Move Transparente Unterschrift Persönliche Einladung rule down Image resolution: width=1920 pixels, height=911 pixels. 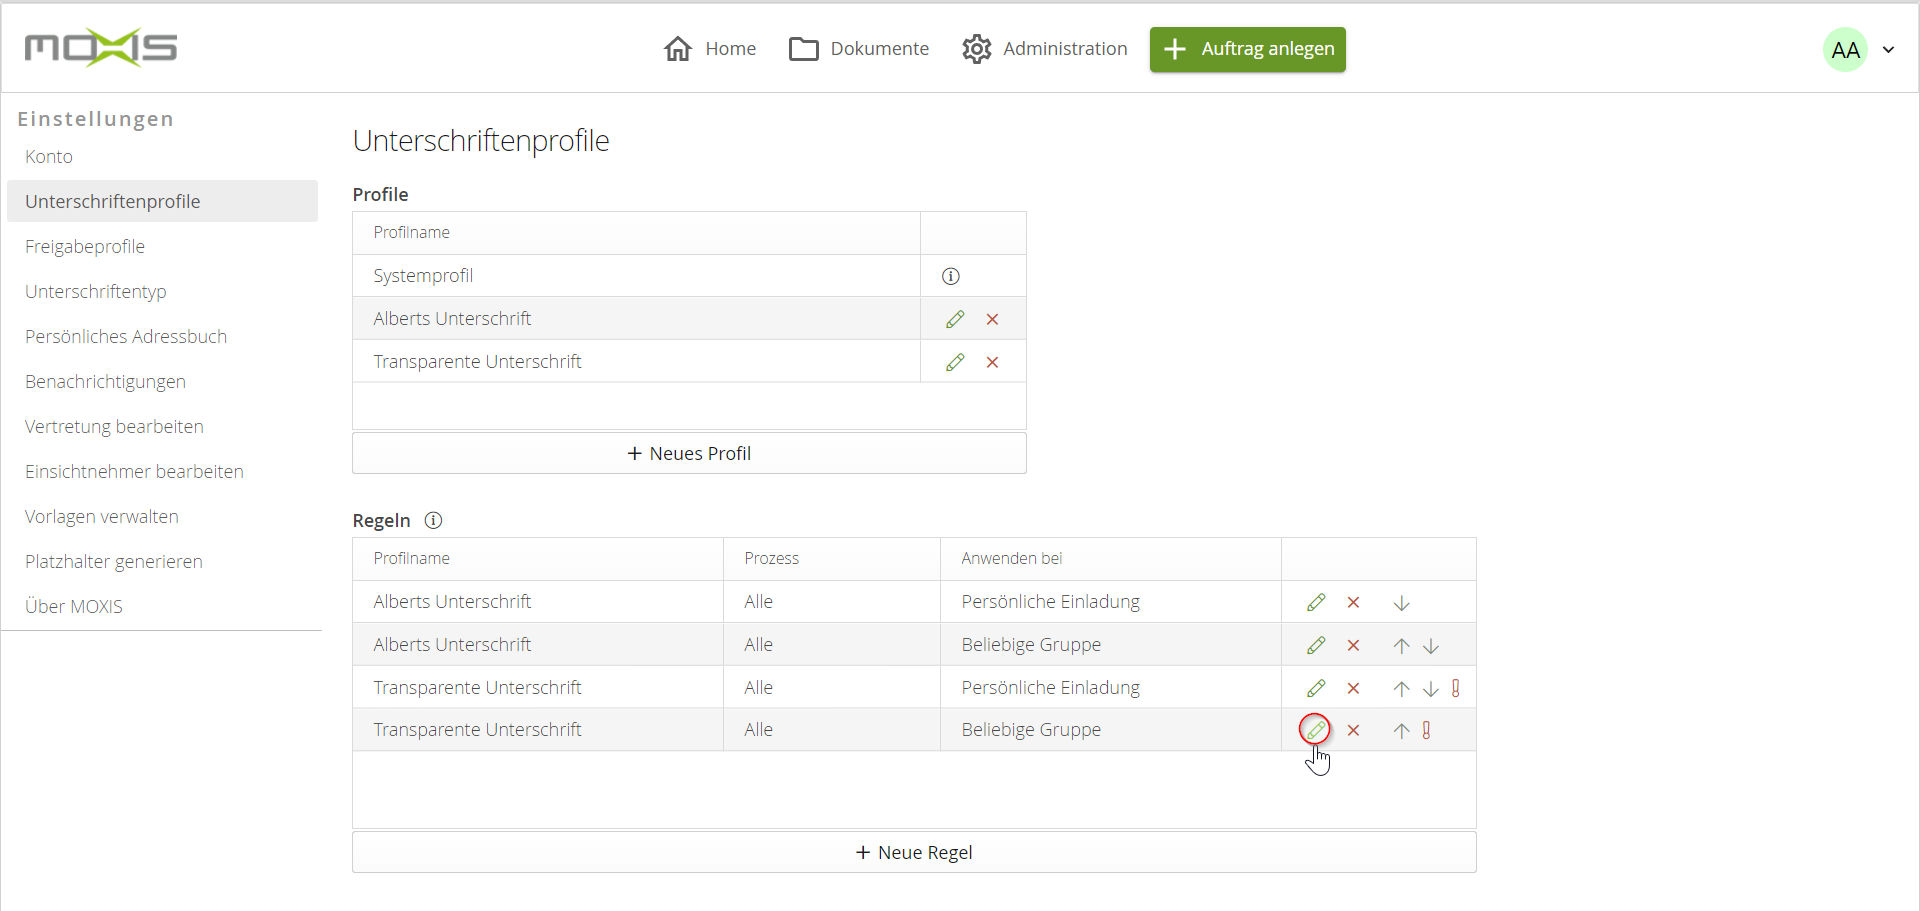[x=1431, y=688]
